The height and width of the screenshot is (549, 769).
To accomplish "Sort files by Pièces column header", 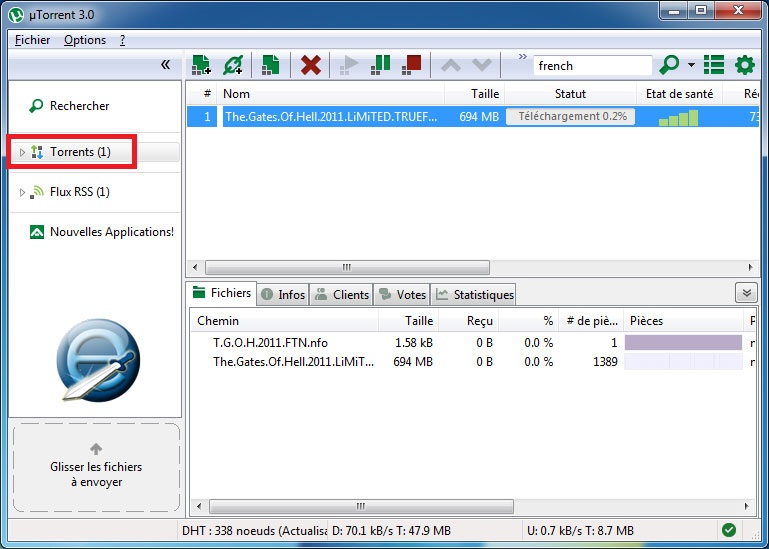I will [x=683, y=320].
